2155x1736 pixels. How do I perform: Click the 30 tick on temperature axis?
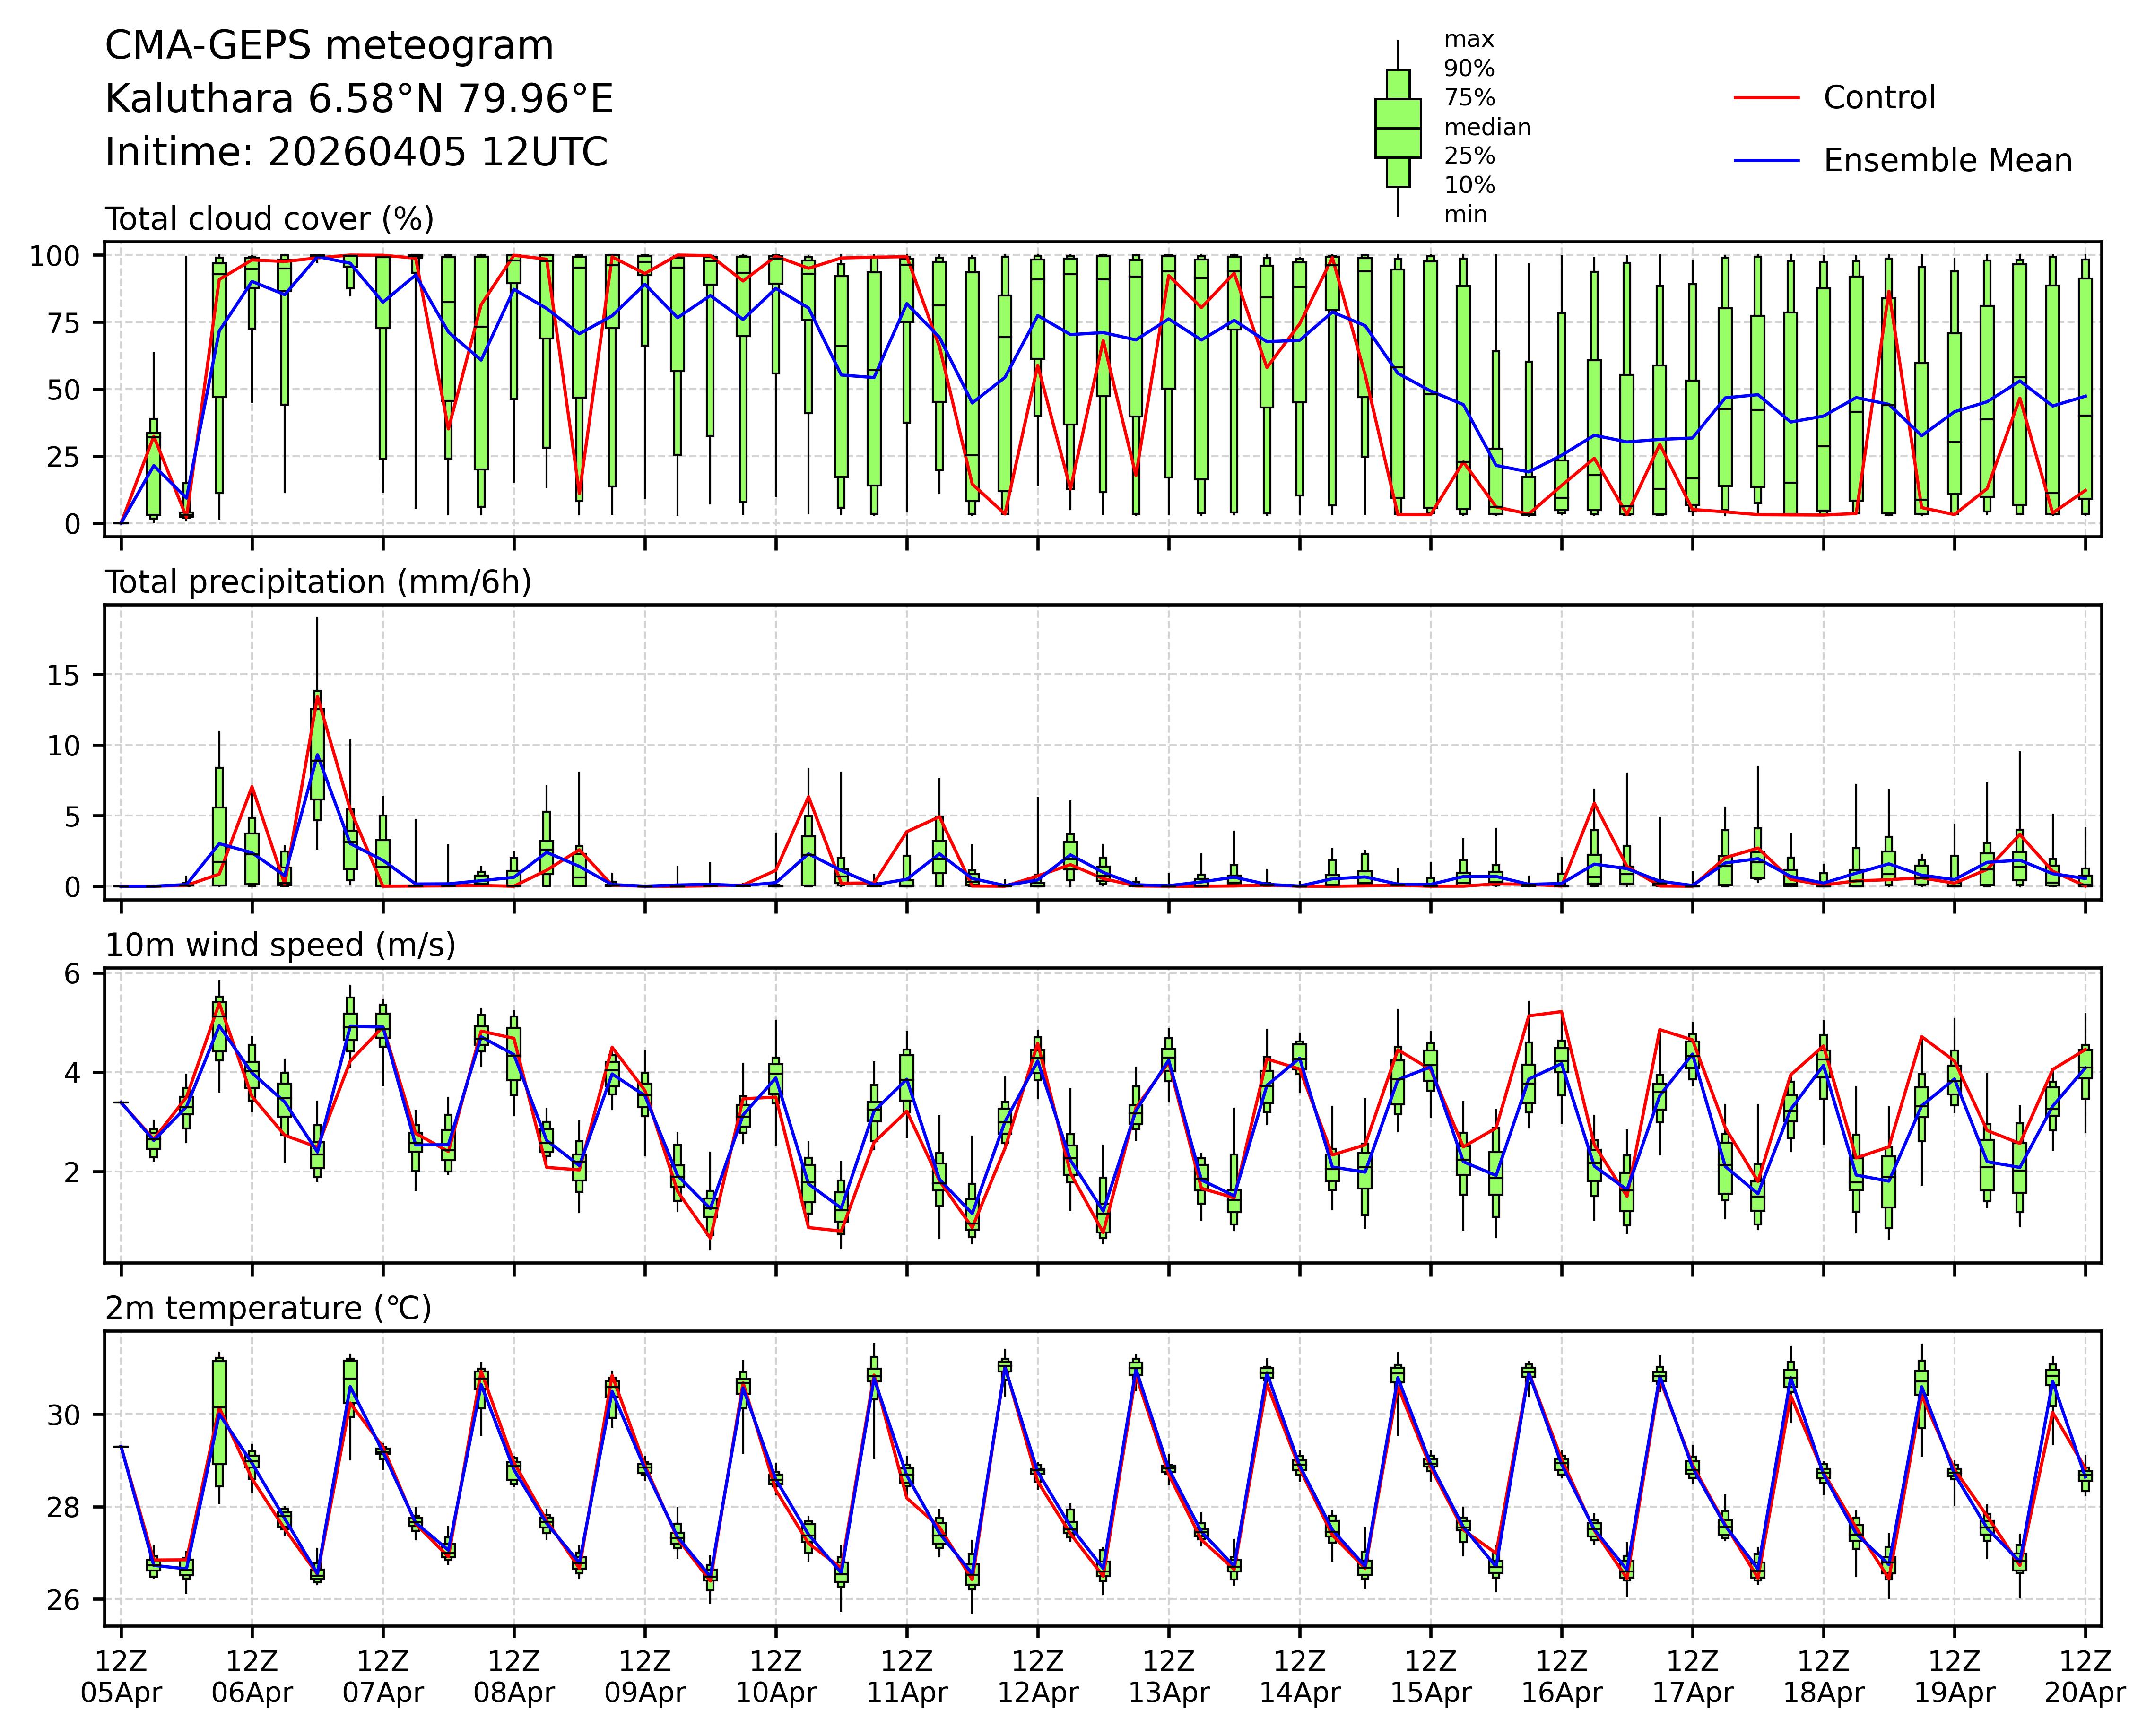pyautogui.click(x=63, y=1415)
